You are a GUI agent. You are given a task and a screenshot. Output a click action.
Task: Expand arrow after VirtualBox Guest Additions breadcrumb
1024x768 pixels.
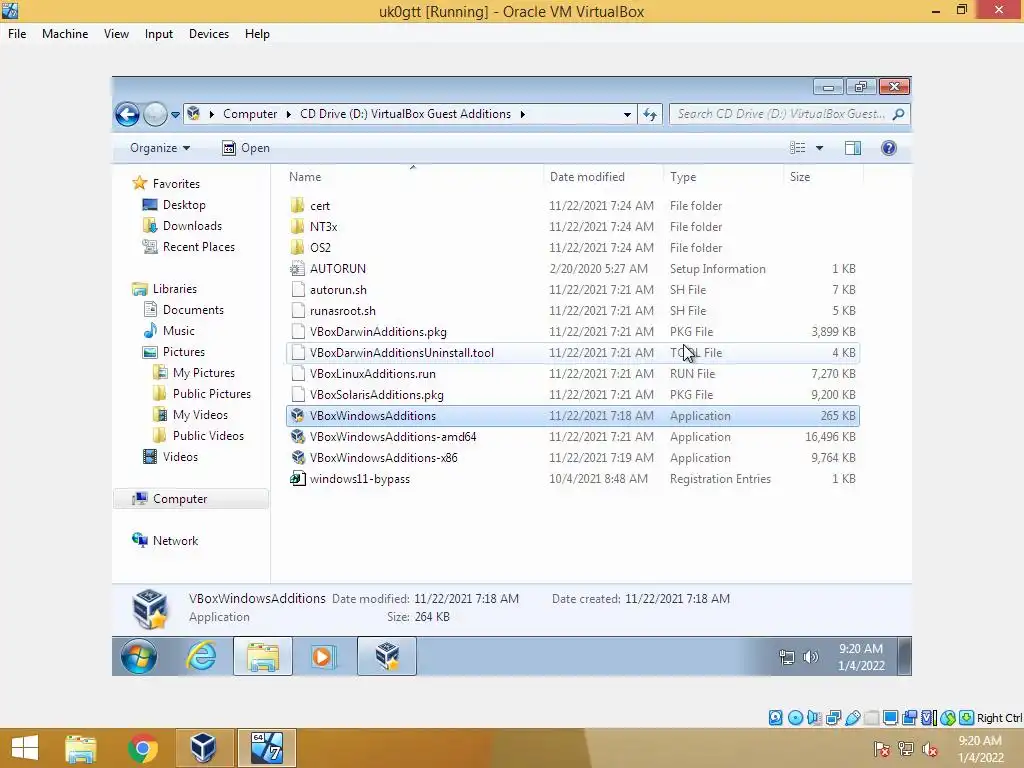(x=522, y=114)
